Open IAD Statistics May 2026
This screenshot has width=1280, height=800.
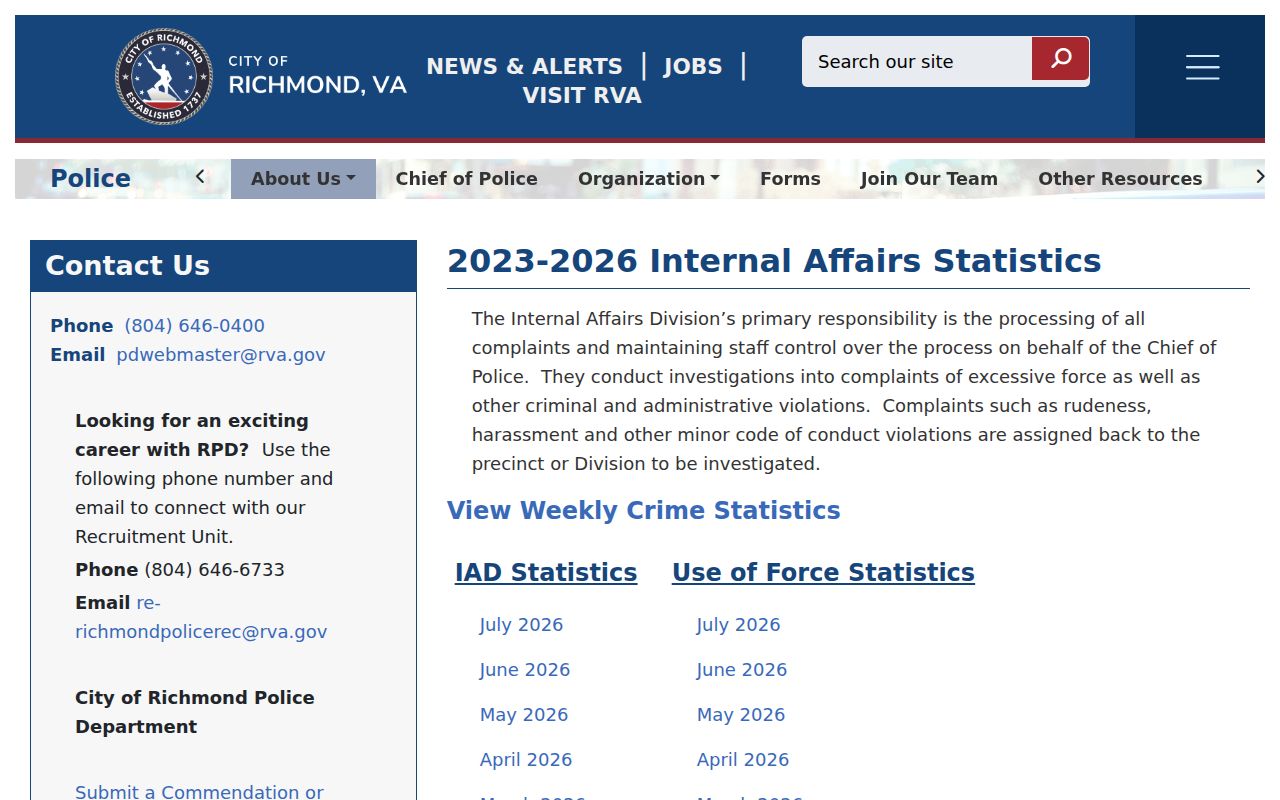click(524, 715)
